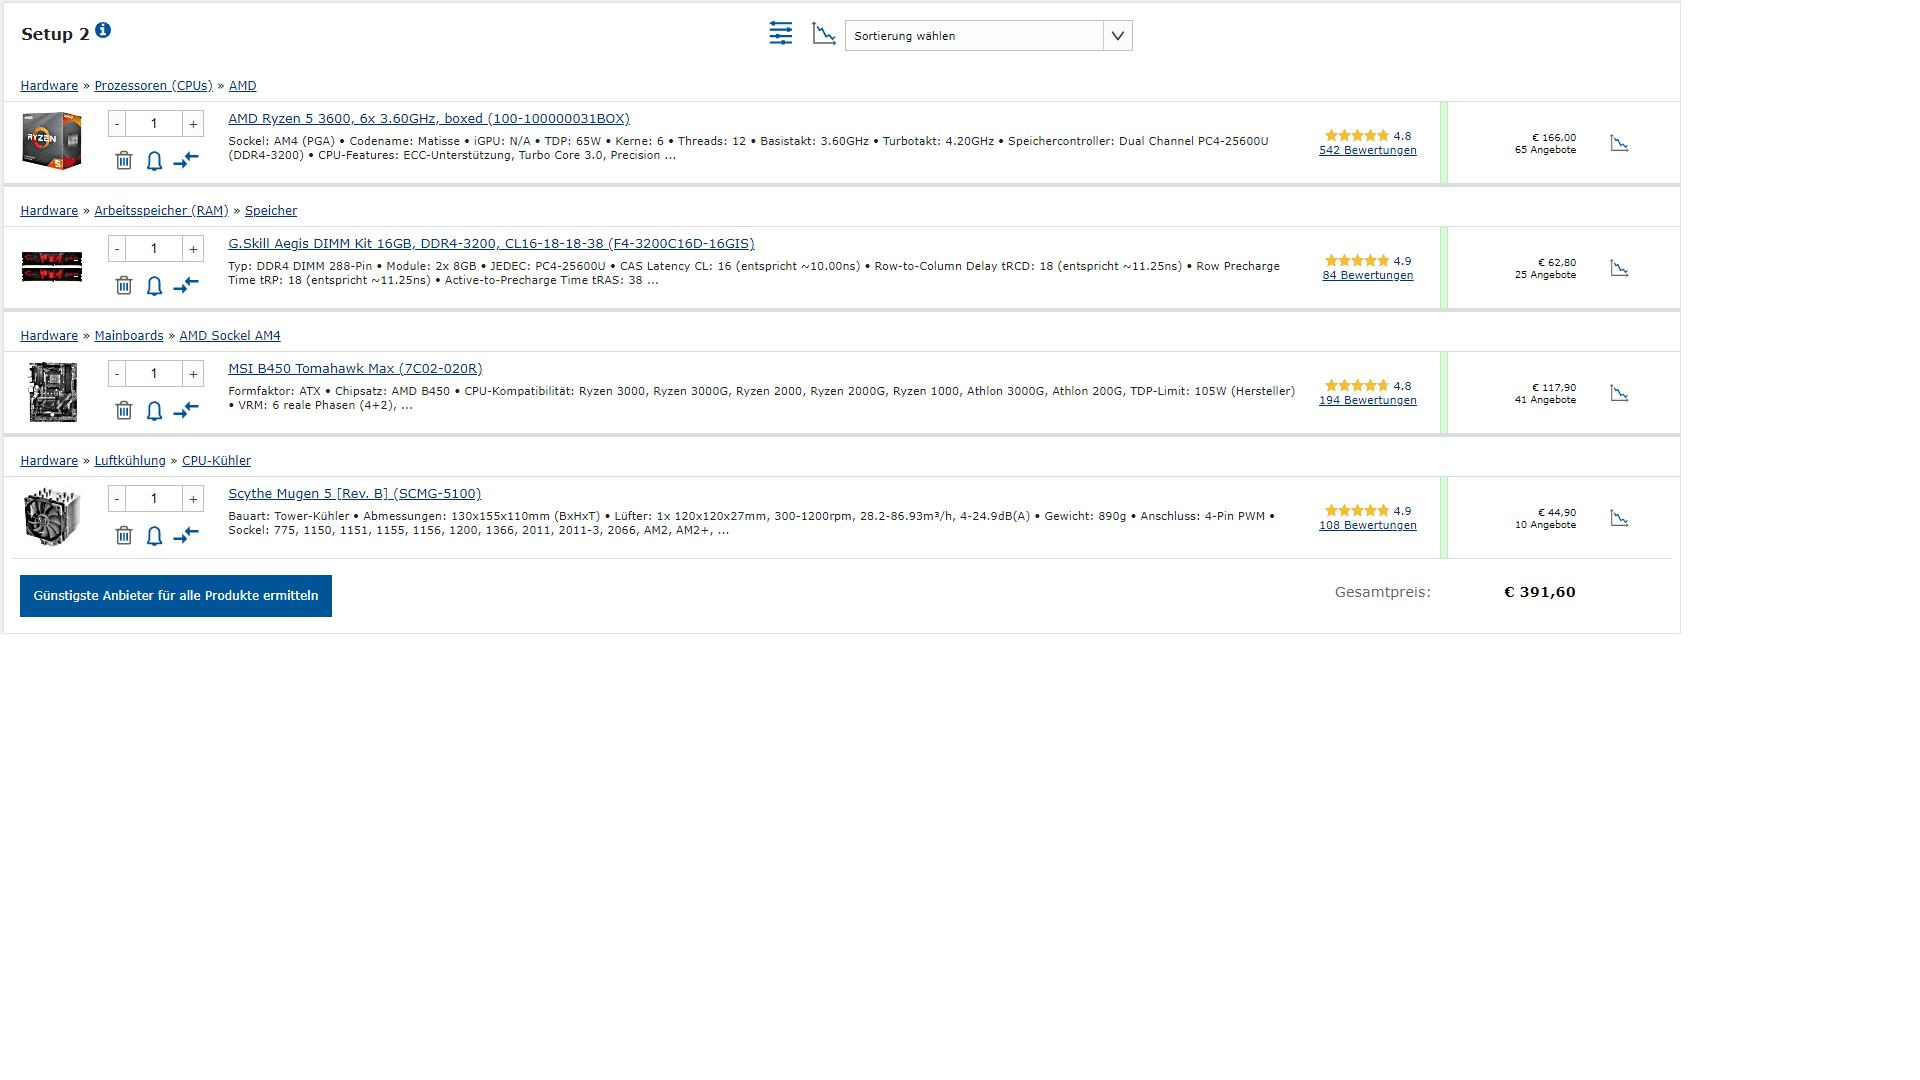Increase quantity of MSI B450 Tomahawk Max
The height and width of the screenshot is (1080, 1920).
(193, 374)
